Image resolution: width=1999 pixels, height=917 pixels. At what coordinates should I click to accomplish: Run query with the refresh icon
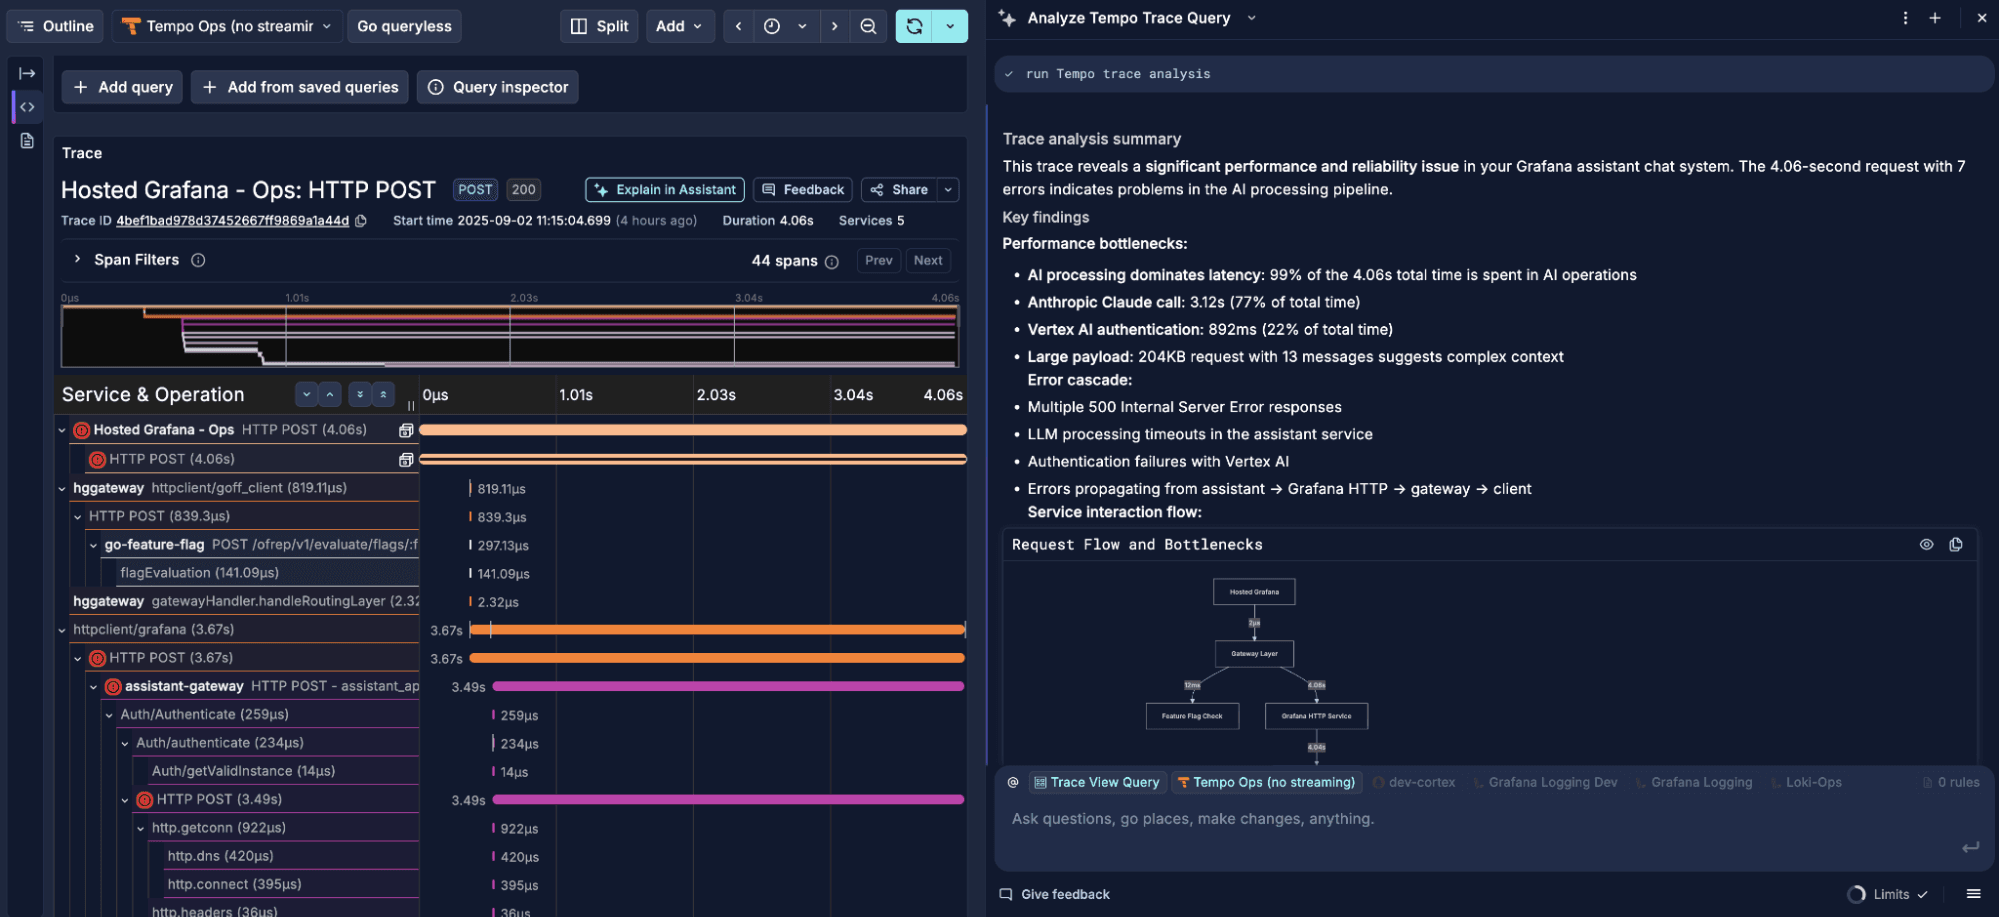(x=913, y=26)
